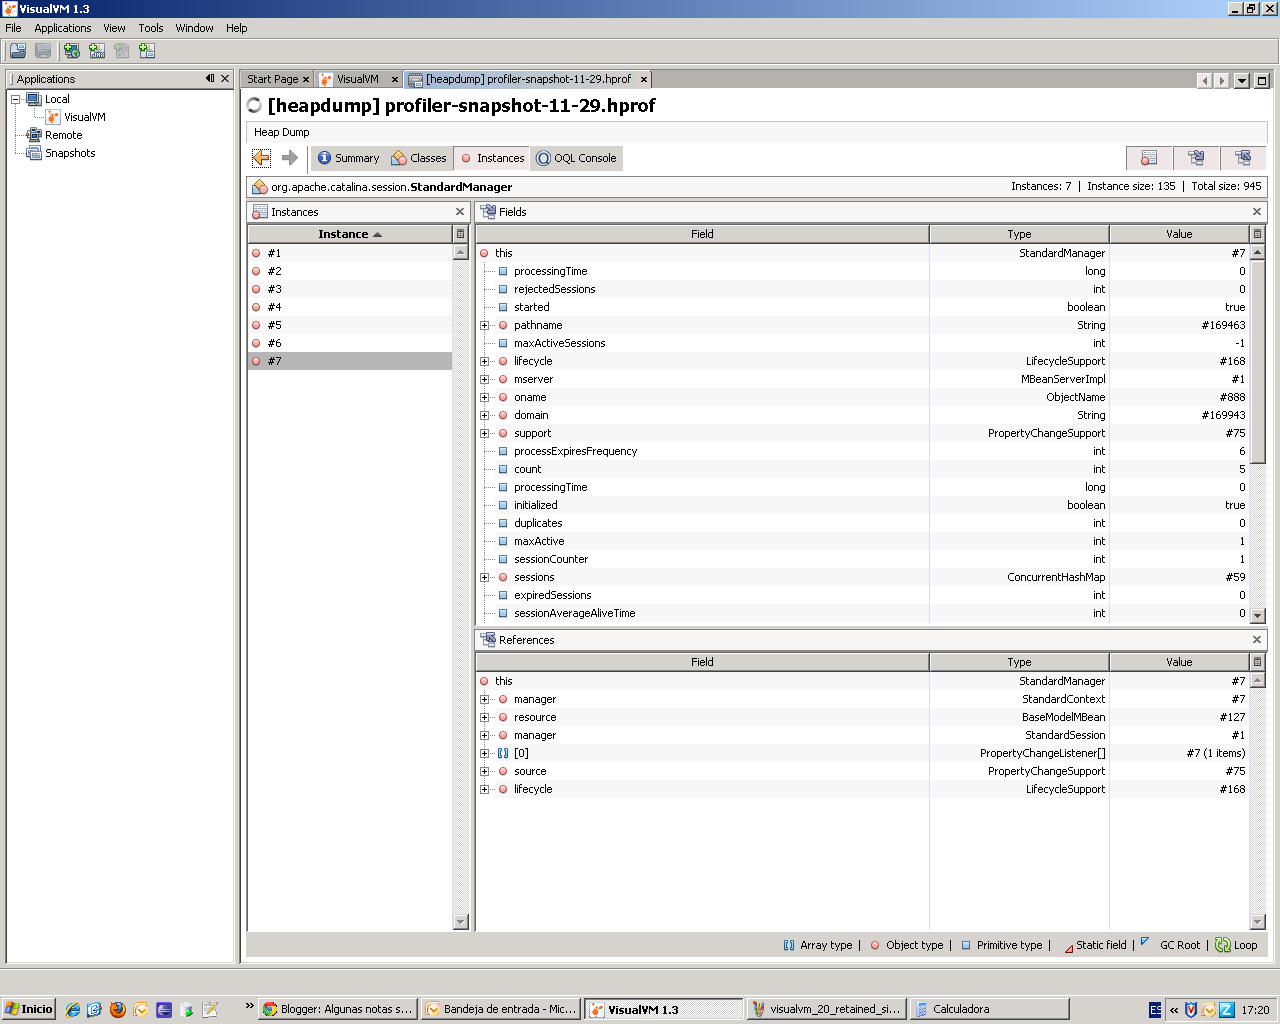Show the heap dump Summary view
This screenshot has height=1024, width=1280.
(348, 158)
